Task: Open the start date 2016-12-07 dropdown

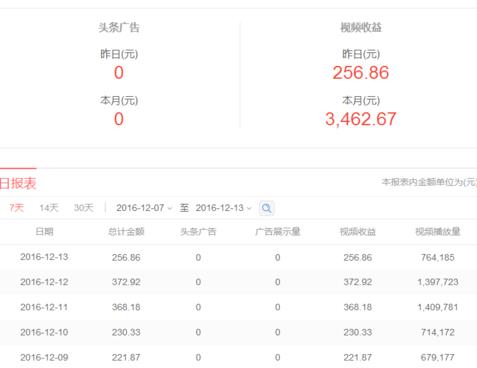Action: [144, 208]
